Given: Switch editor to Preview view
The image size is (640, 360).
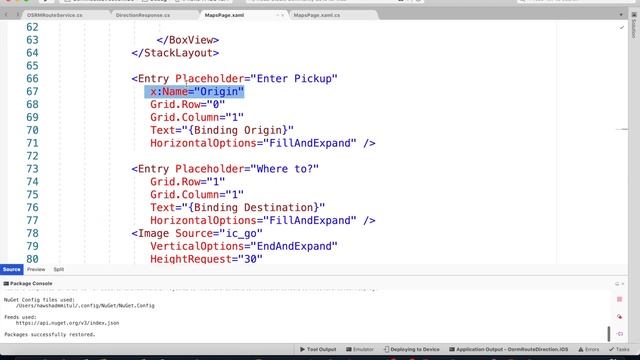Looking at the screenshot, I should [36, 269].
